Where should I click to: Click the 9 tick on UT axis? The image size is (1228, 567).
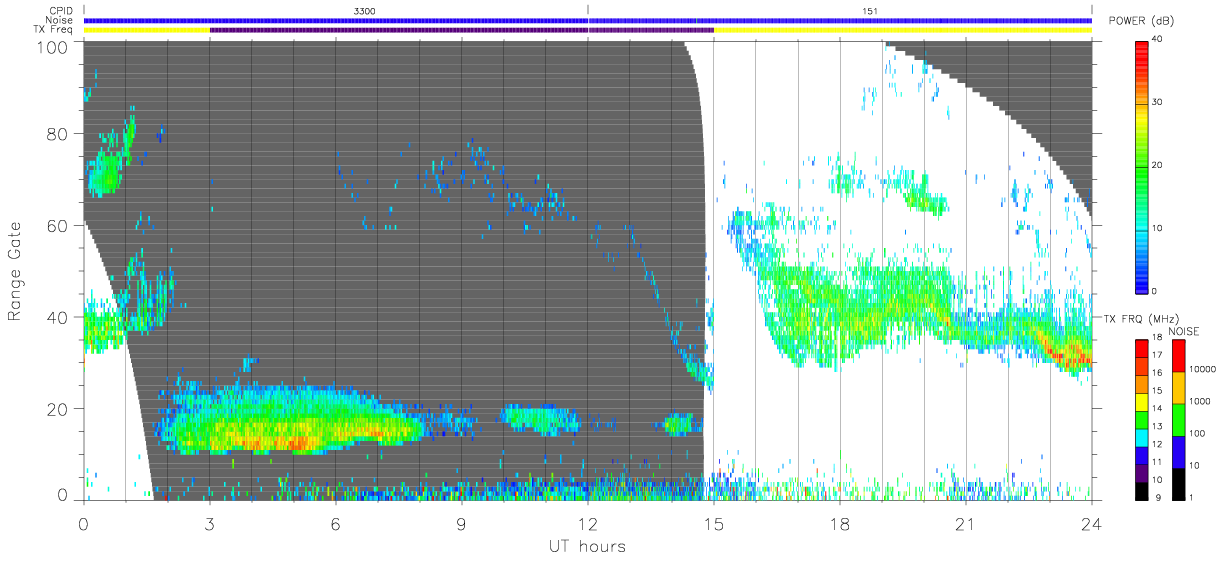tap(462, 523)
